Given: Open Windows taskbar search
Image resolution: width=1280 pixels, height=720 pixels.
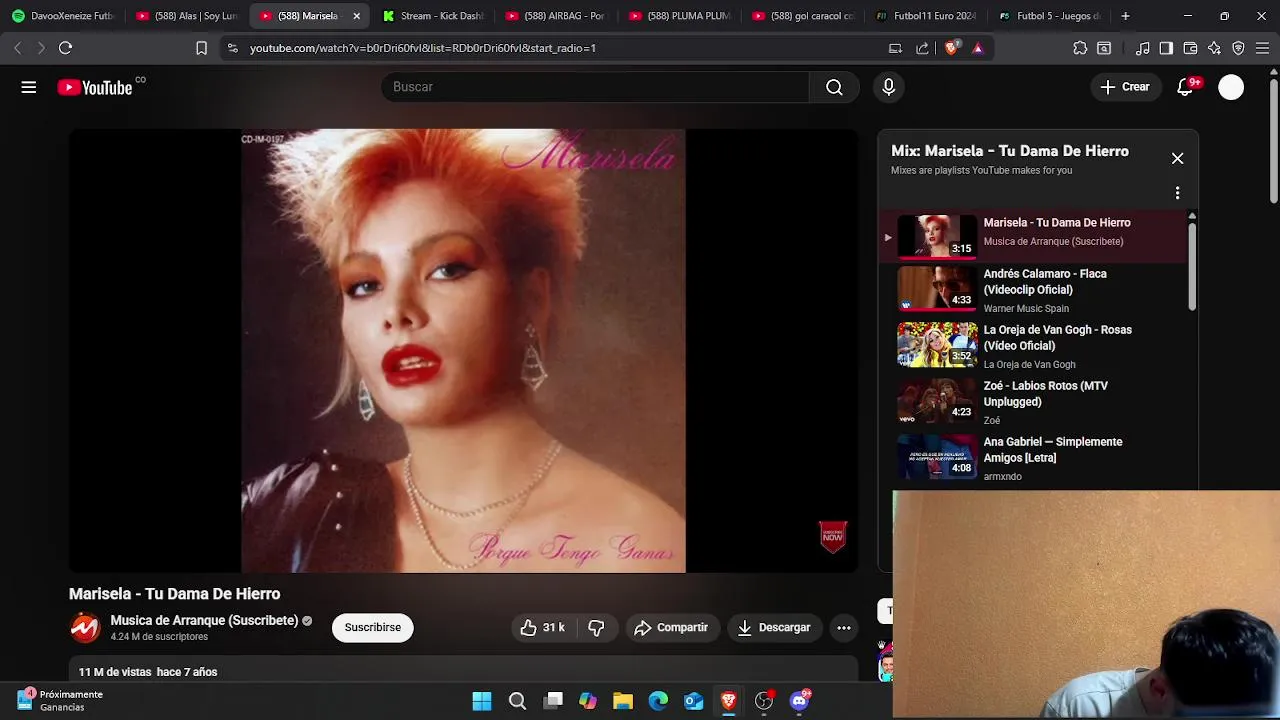Looking at the screenshot, I should [517, 701].
